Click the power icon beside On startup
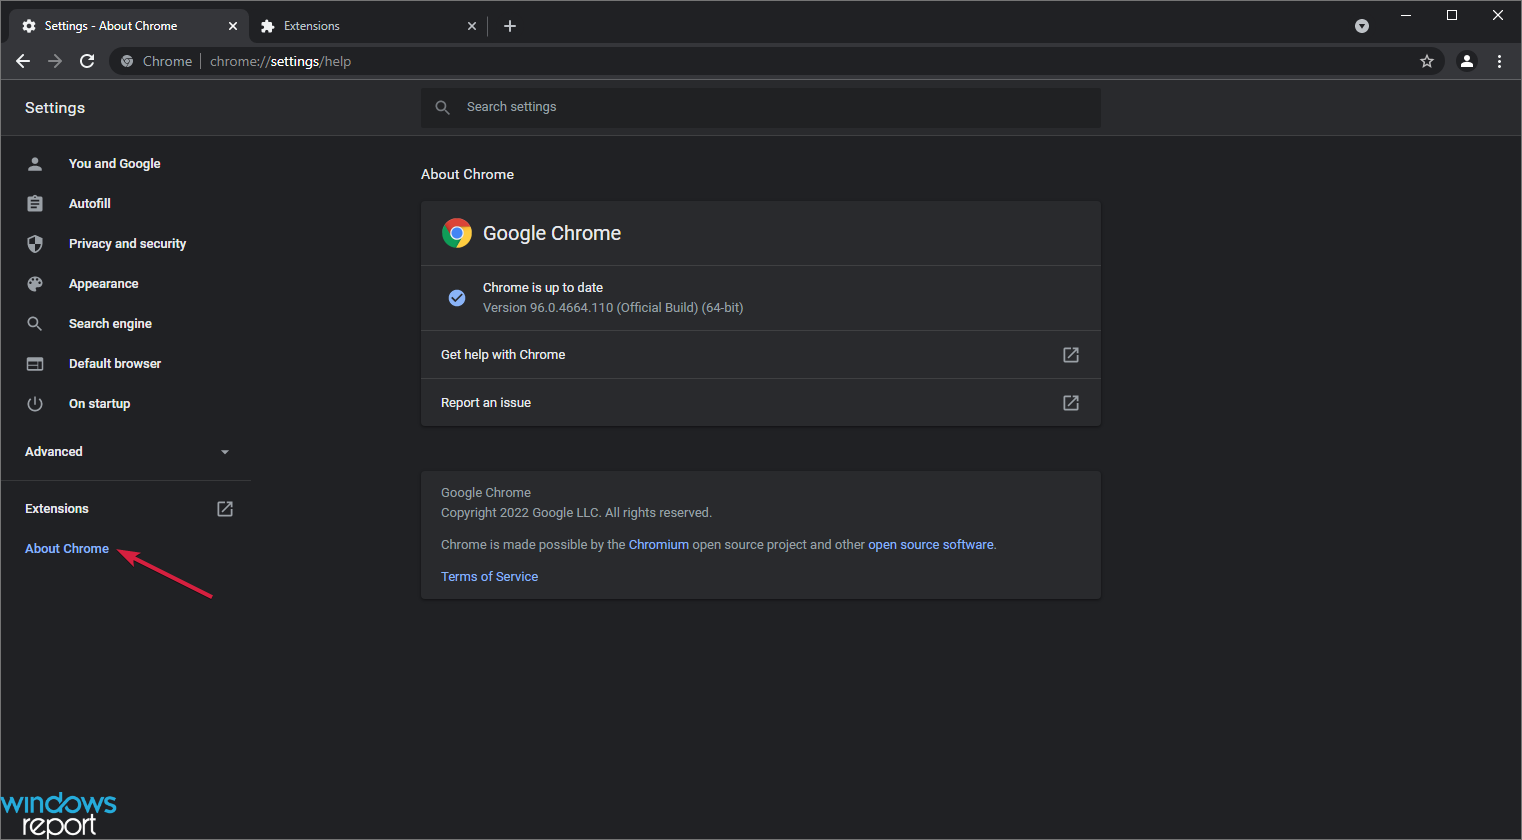 (x=35, y=404)
